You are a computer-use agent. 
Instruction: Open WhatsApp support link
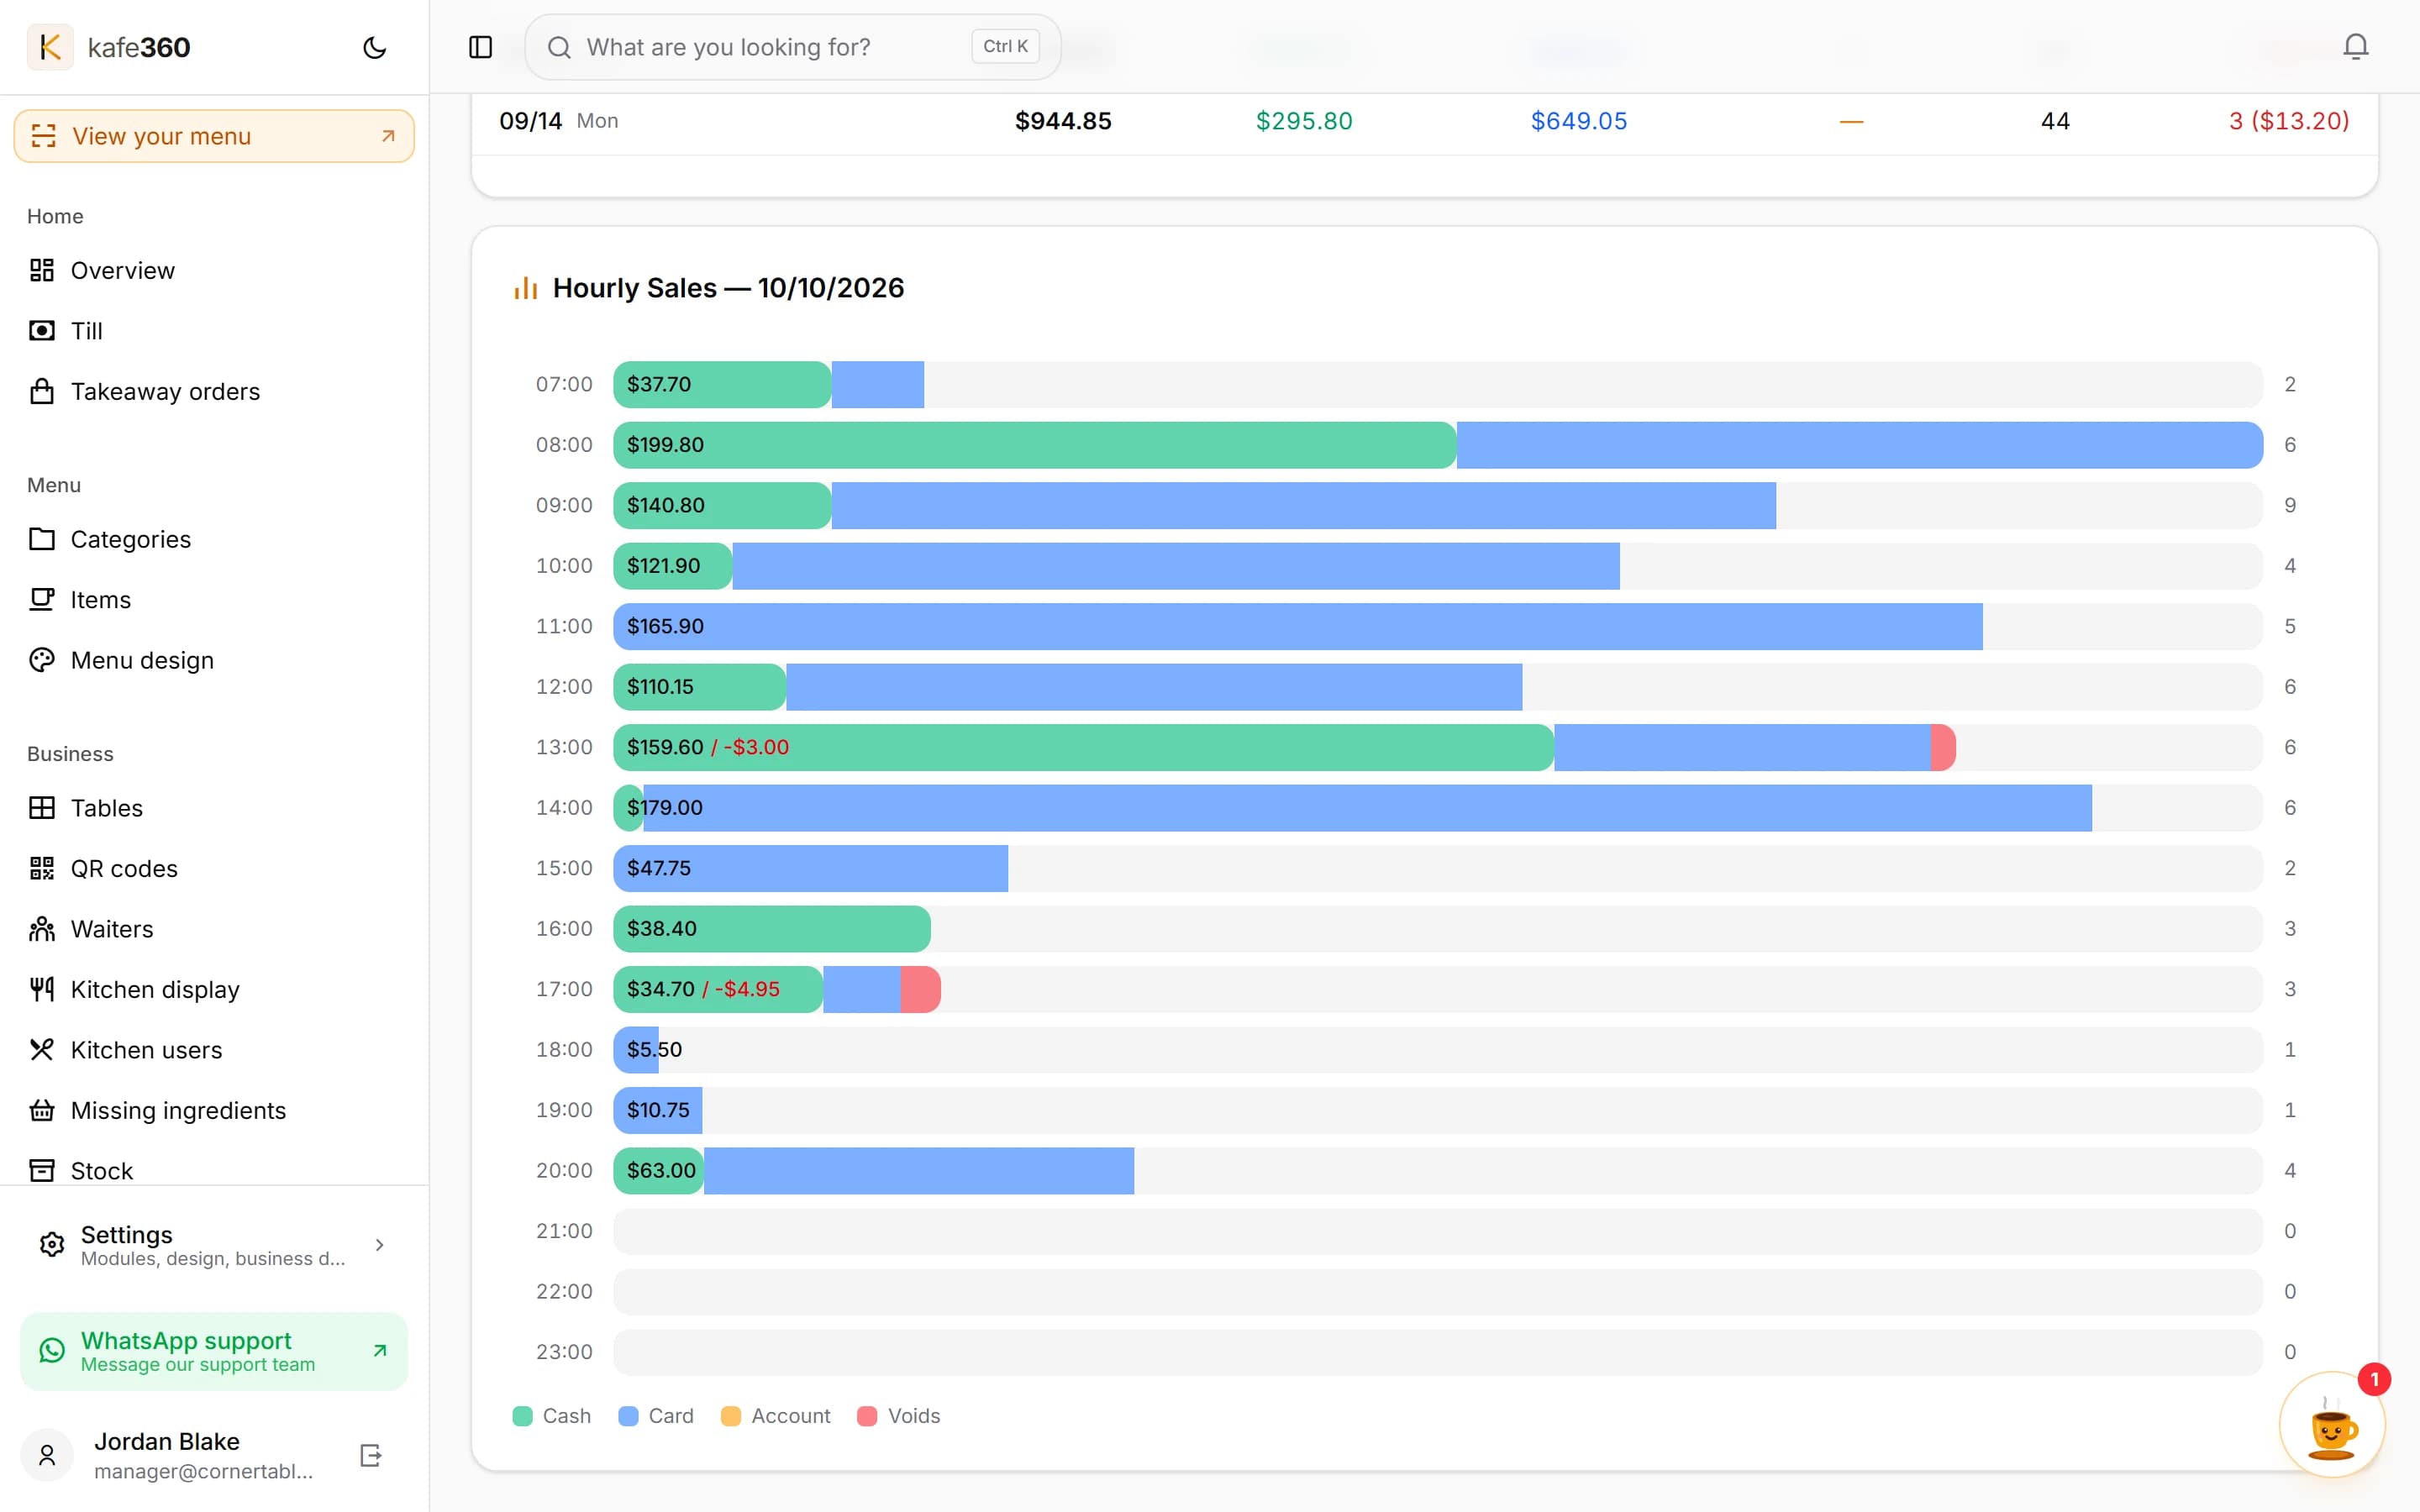tap(214, 1351)
